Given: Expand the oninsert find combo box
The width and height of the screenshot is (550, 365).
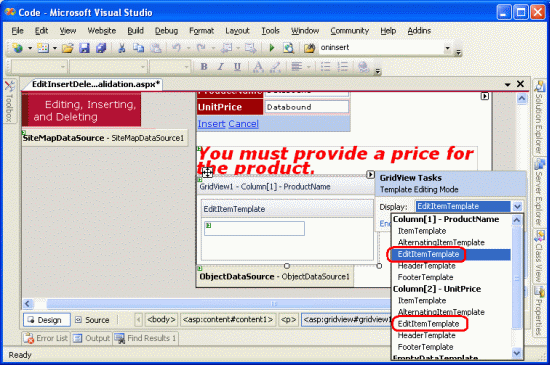Looking at the screenshot, I should (x=447, y=48).
